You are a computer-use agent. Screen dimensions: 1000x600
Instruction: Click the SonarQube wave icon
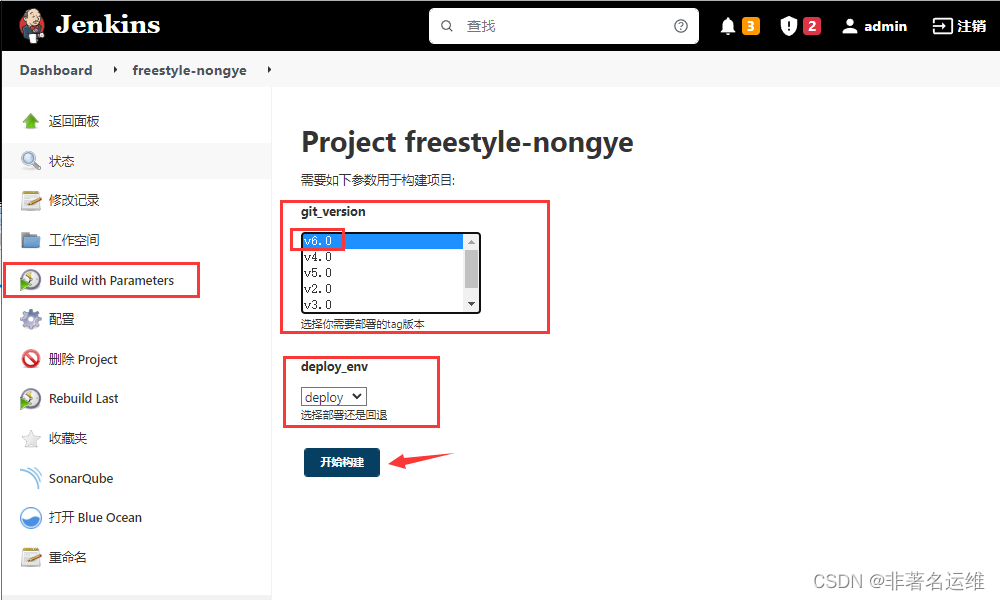click(31, 478)
